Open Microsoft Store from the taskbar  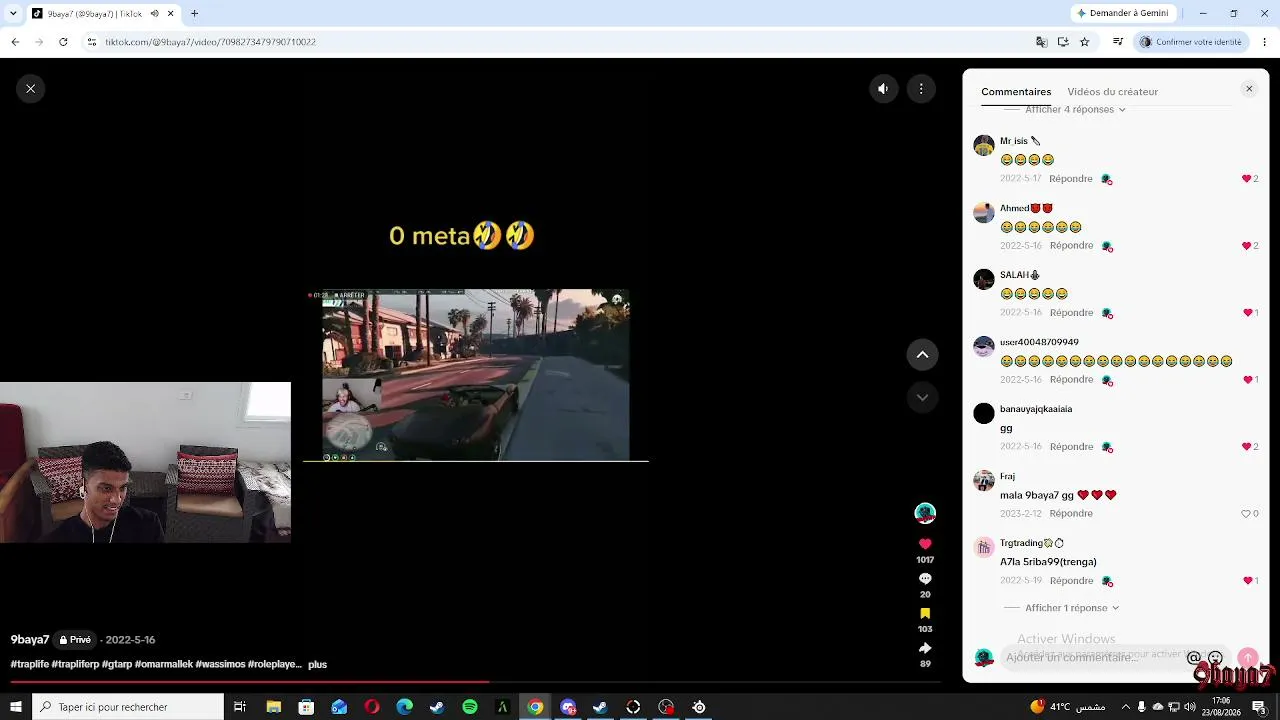tap(306, 707)
